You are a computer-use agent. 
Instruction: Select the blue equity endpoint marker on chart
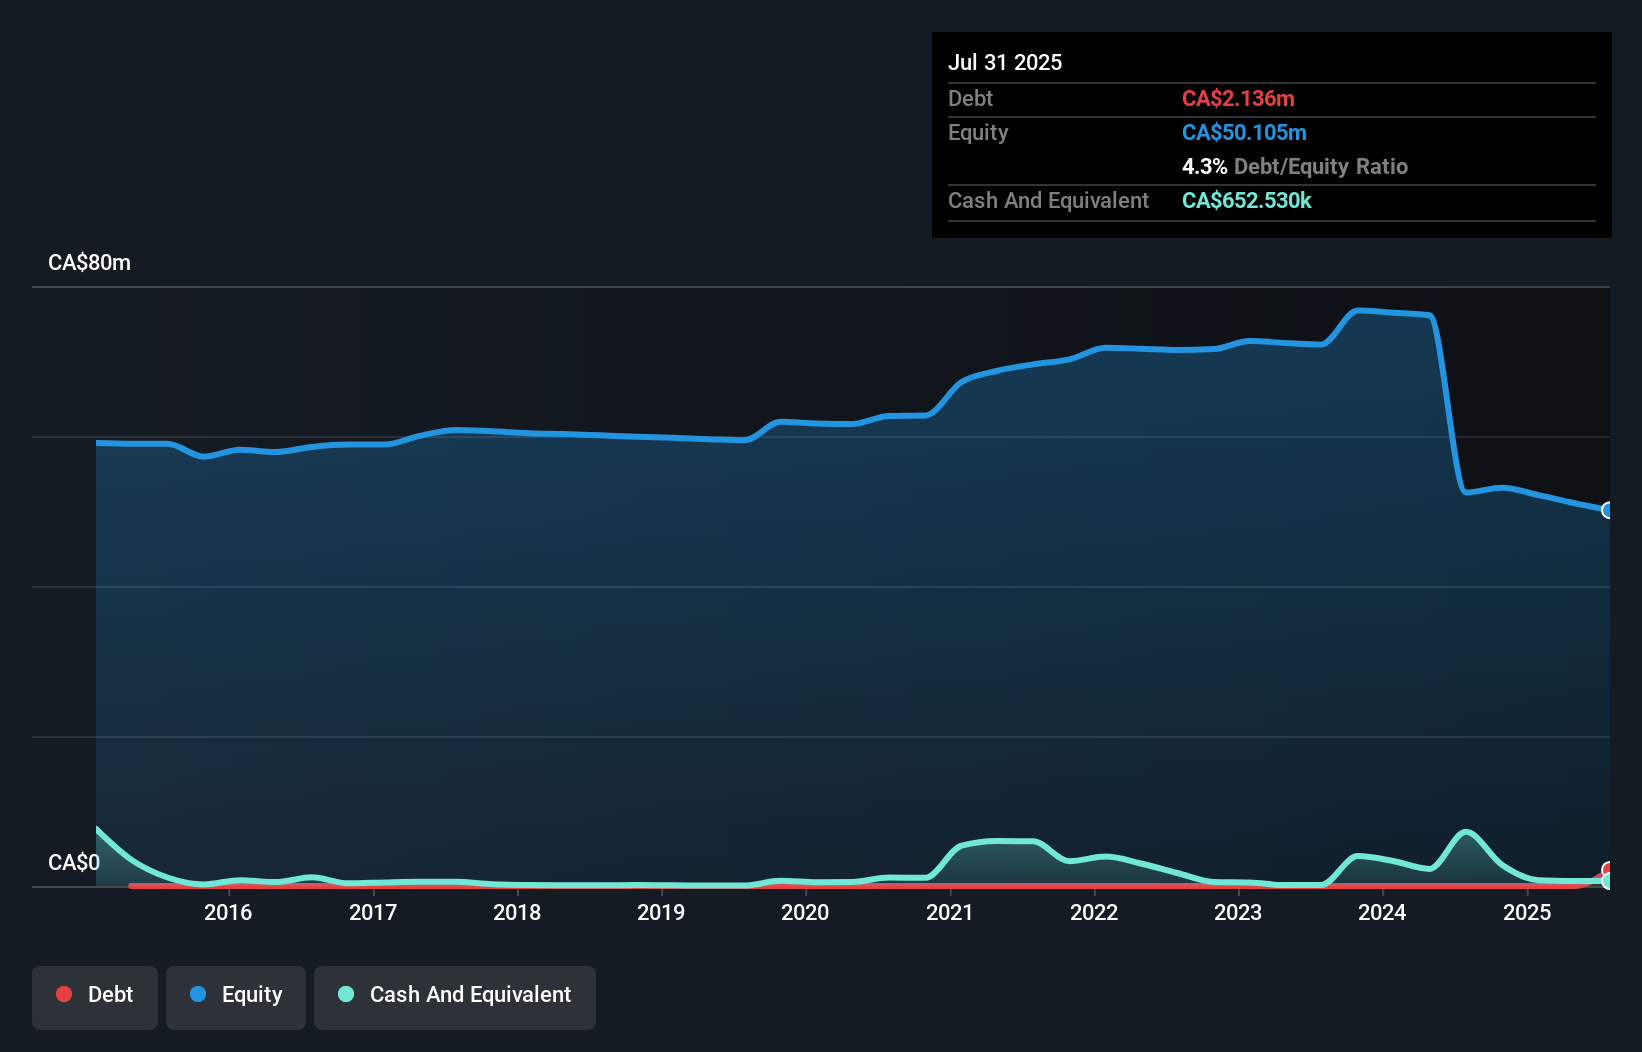click(x=1608, y=511)
